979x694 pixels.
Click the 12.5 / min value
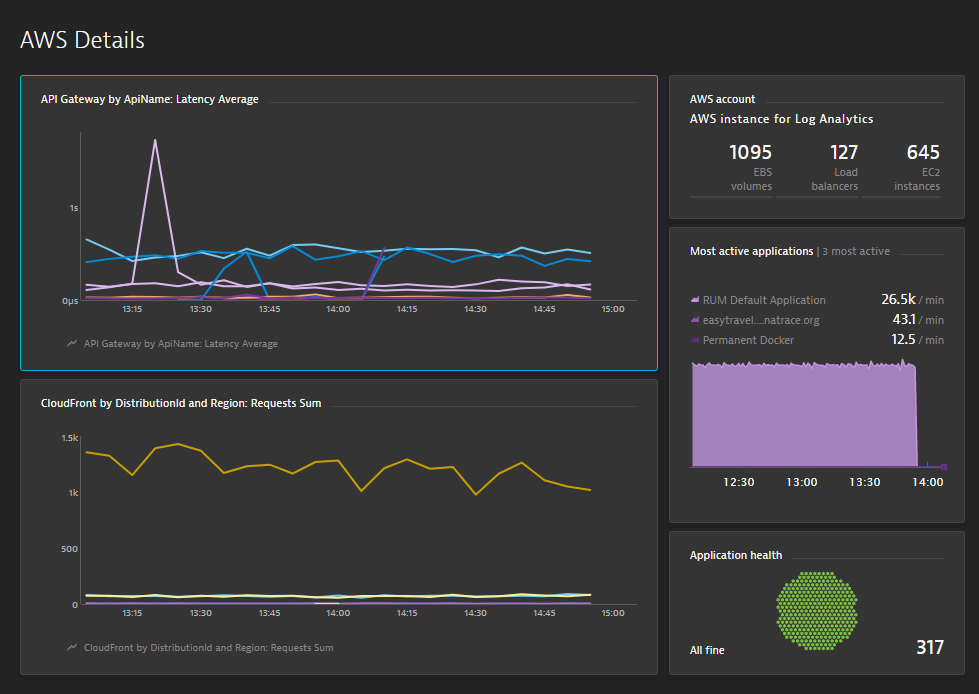(917, 340)
